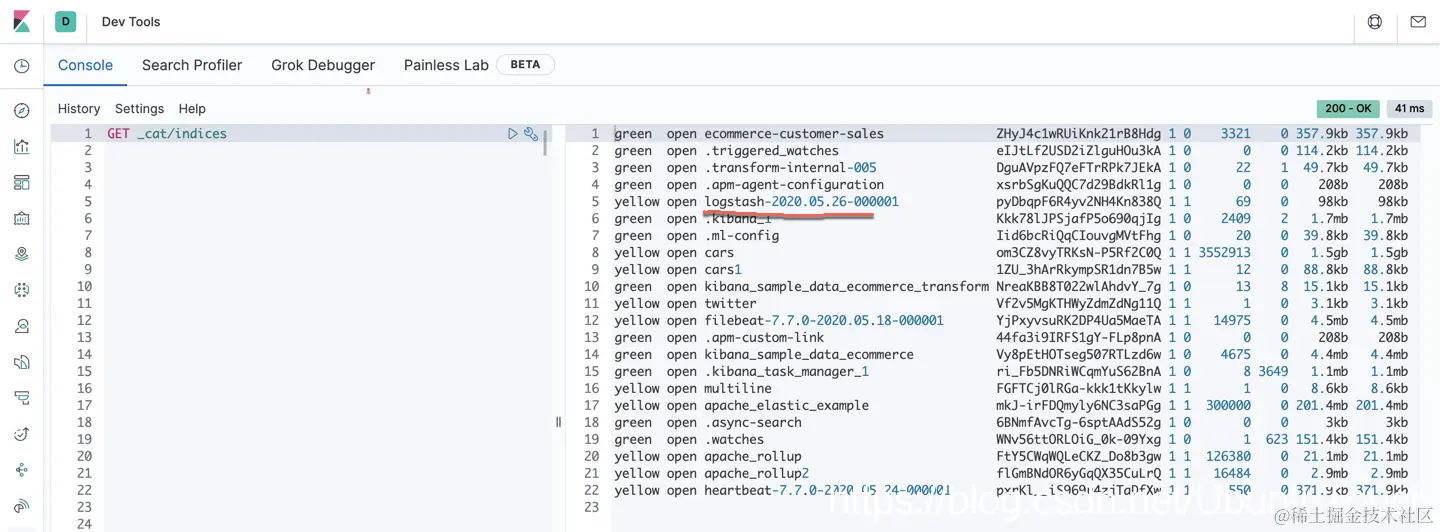Image resolution: width=1440 pixels, height=532 pixels.
Task: Open the newsfeed envelope icon
Action: [x=1418, y=22]
